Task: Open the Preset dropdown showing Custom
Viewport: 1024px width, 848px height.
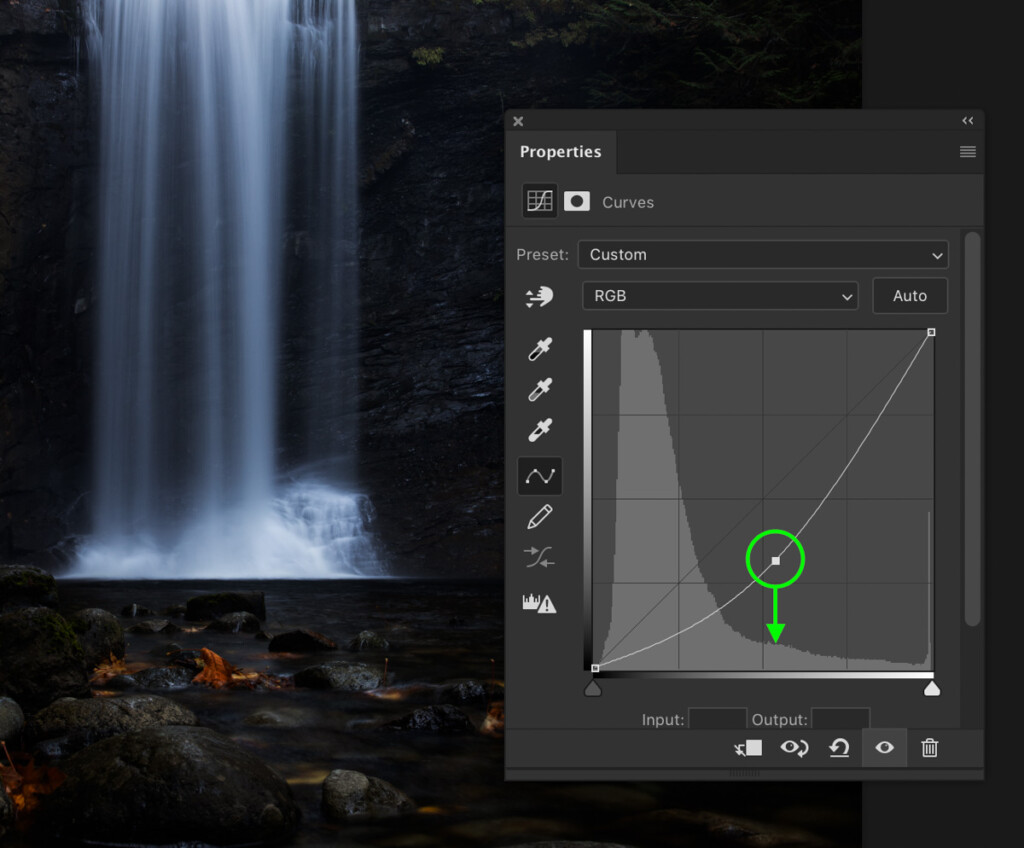Action: point(763,255)
